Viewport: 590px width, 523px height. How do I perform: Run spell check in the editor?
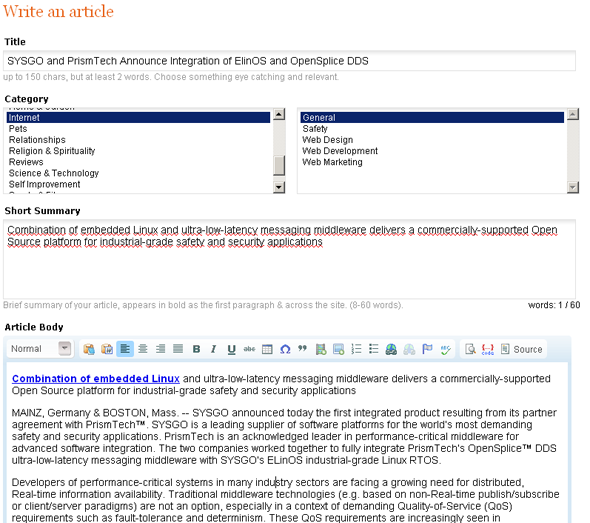click(x=445, y=349)
